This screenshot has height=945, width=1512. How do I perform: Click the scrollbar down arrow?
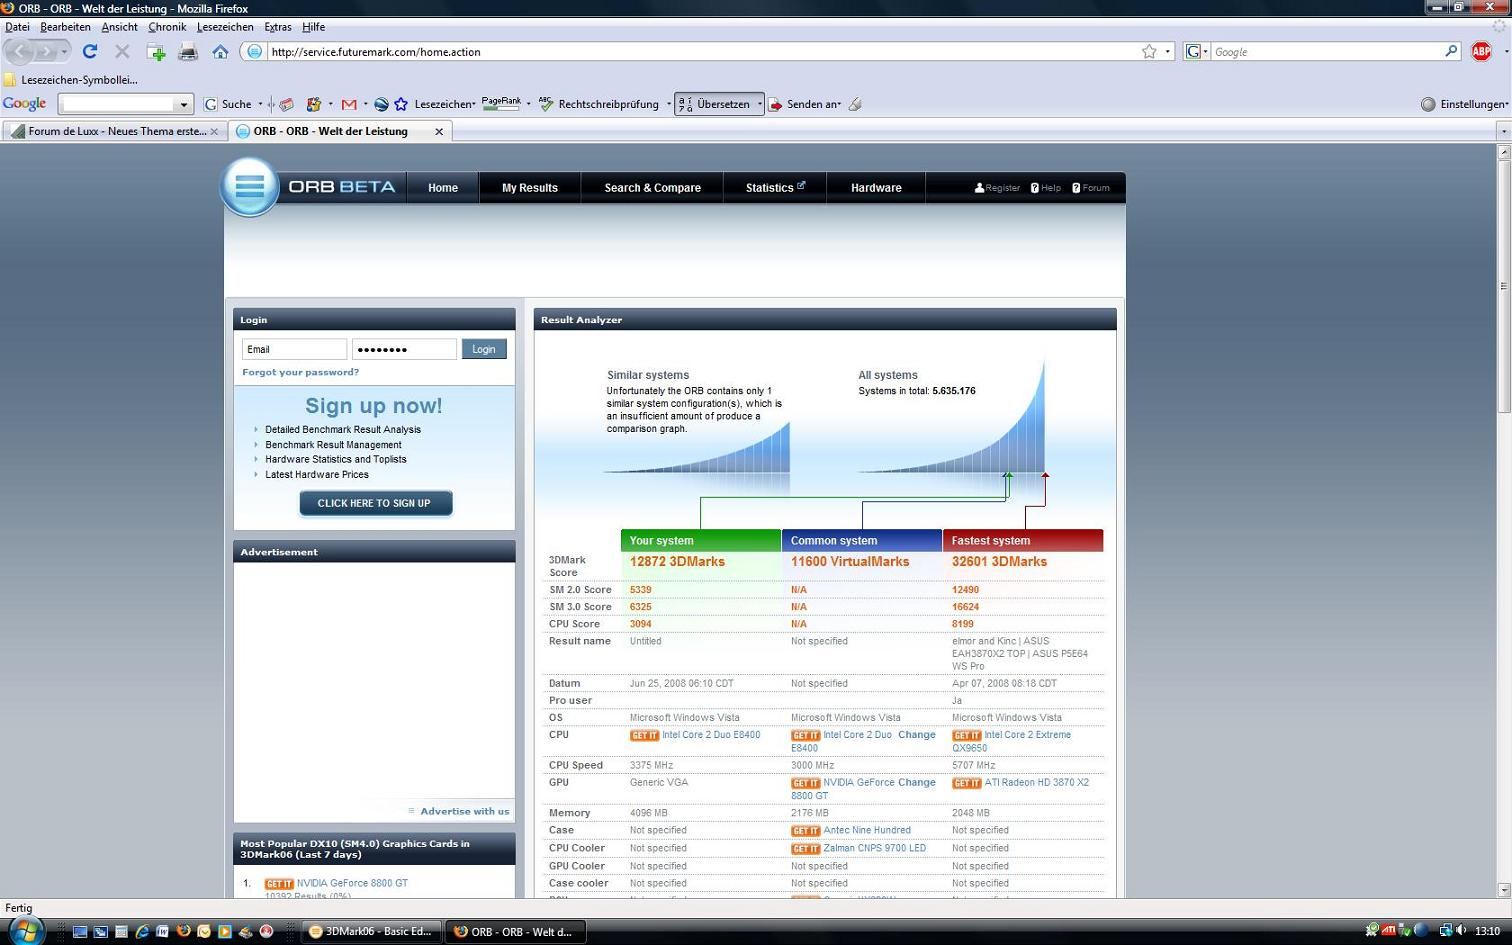point(1503,889)
